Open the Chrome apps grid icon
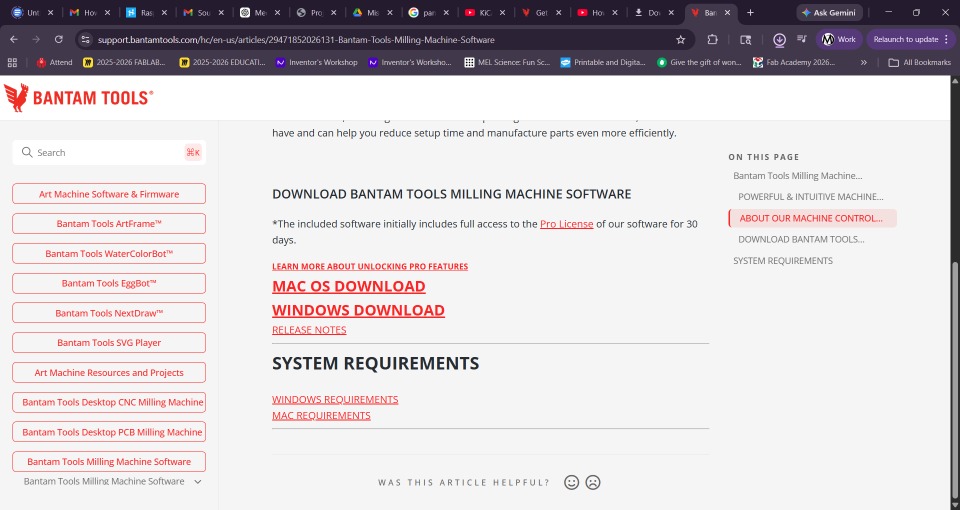The image size is (960, 510). (12, 62)
